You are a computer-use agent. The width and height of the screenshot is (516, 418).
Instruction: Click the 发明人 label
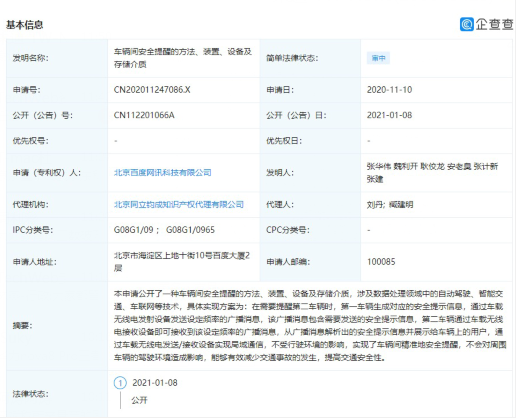[x=280, y=173]
